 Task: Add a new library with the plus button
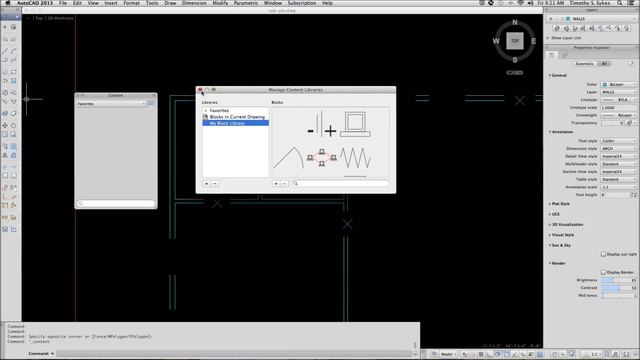click(x=207, y=184)
